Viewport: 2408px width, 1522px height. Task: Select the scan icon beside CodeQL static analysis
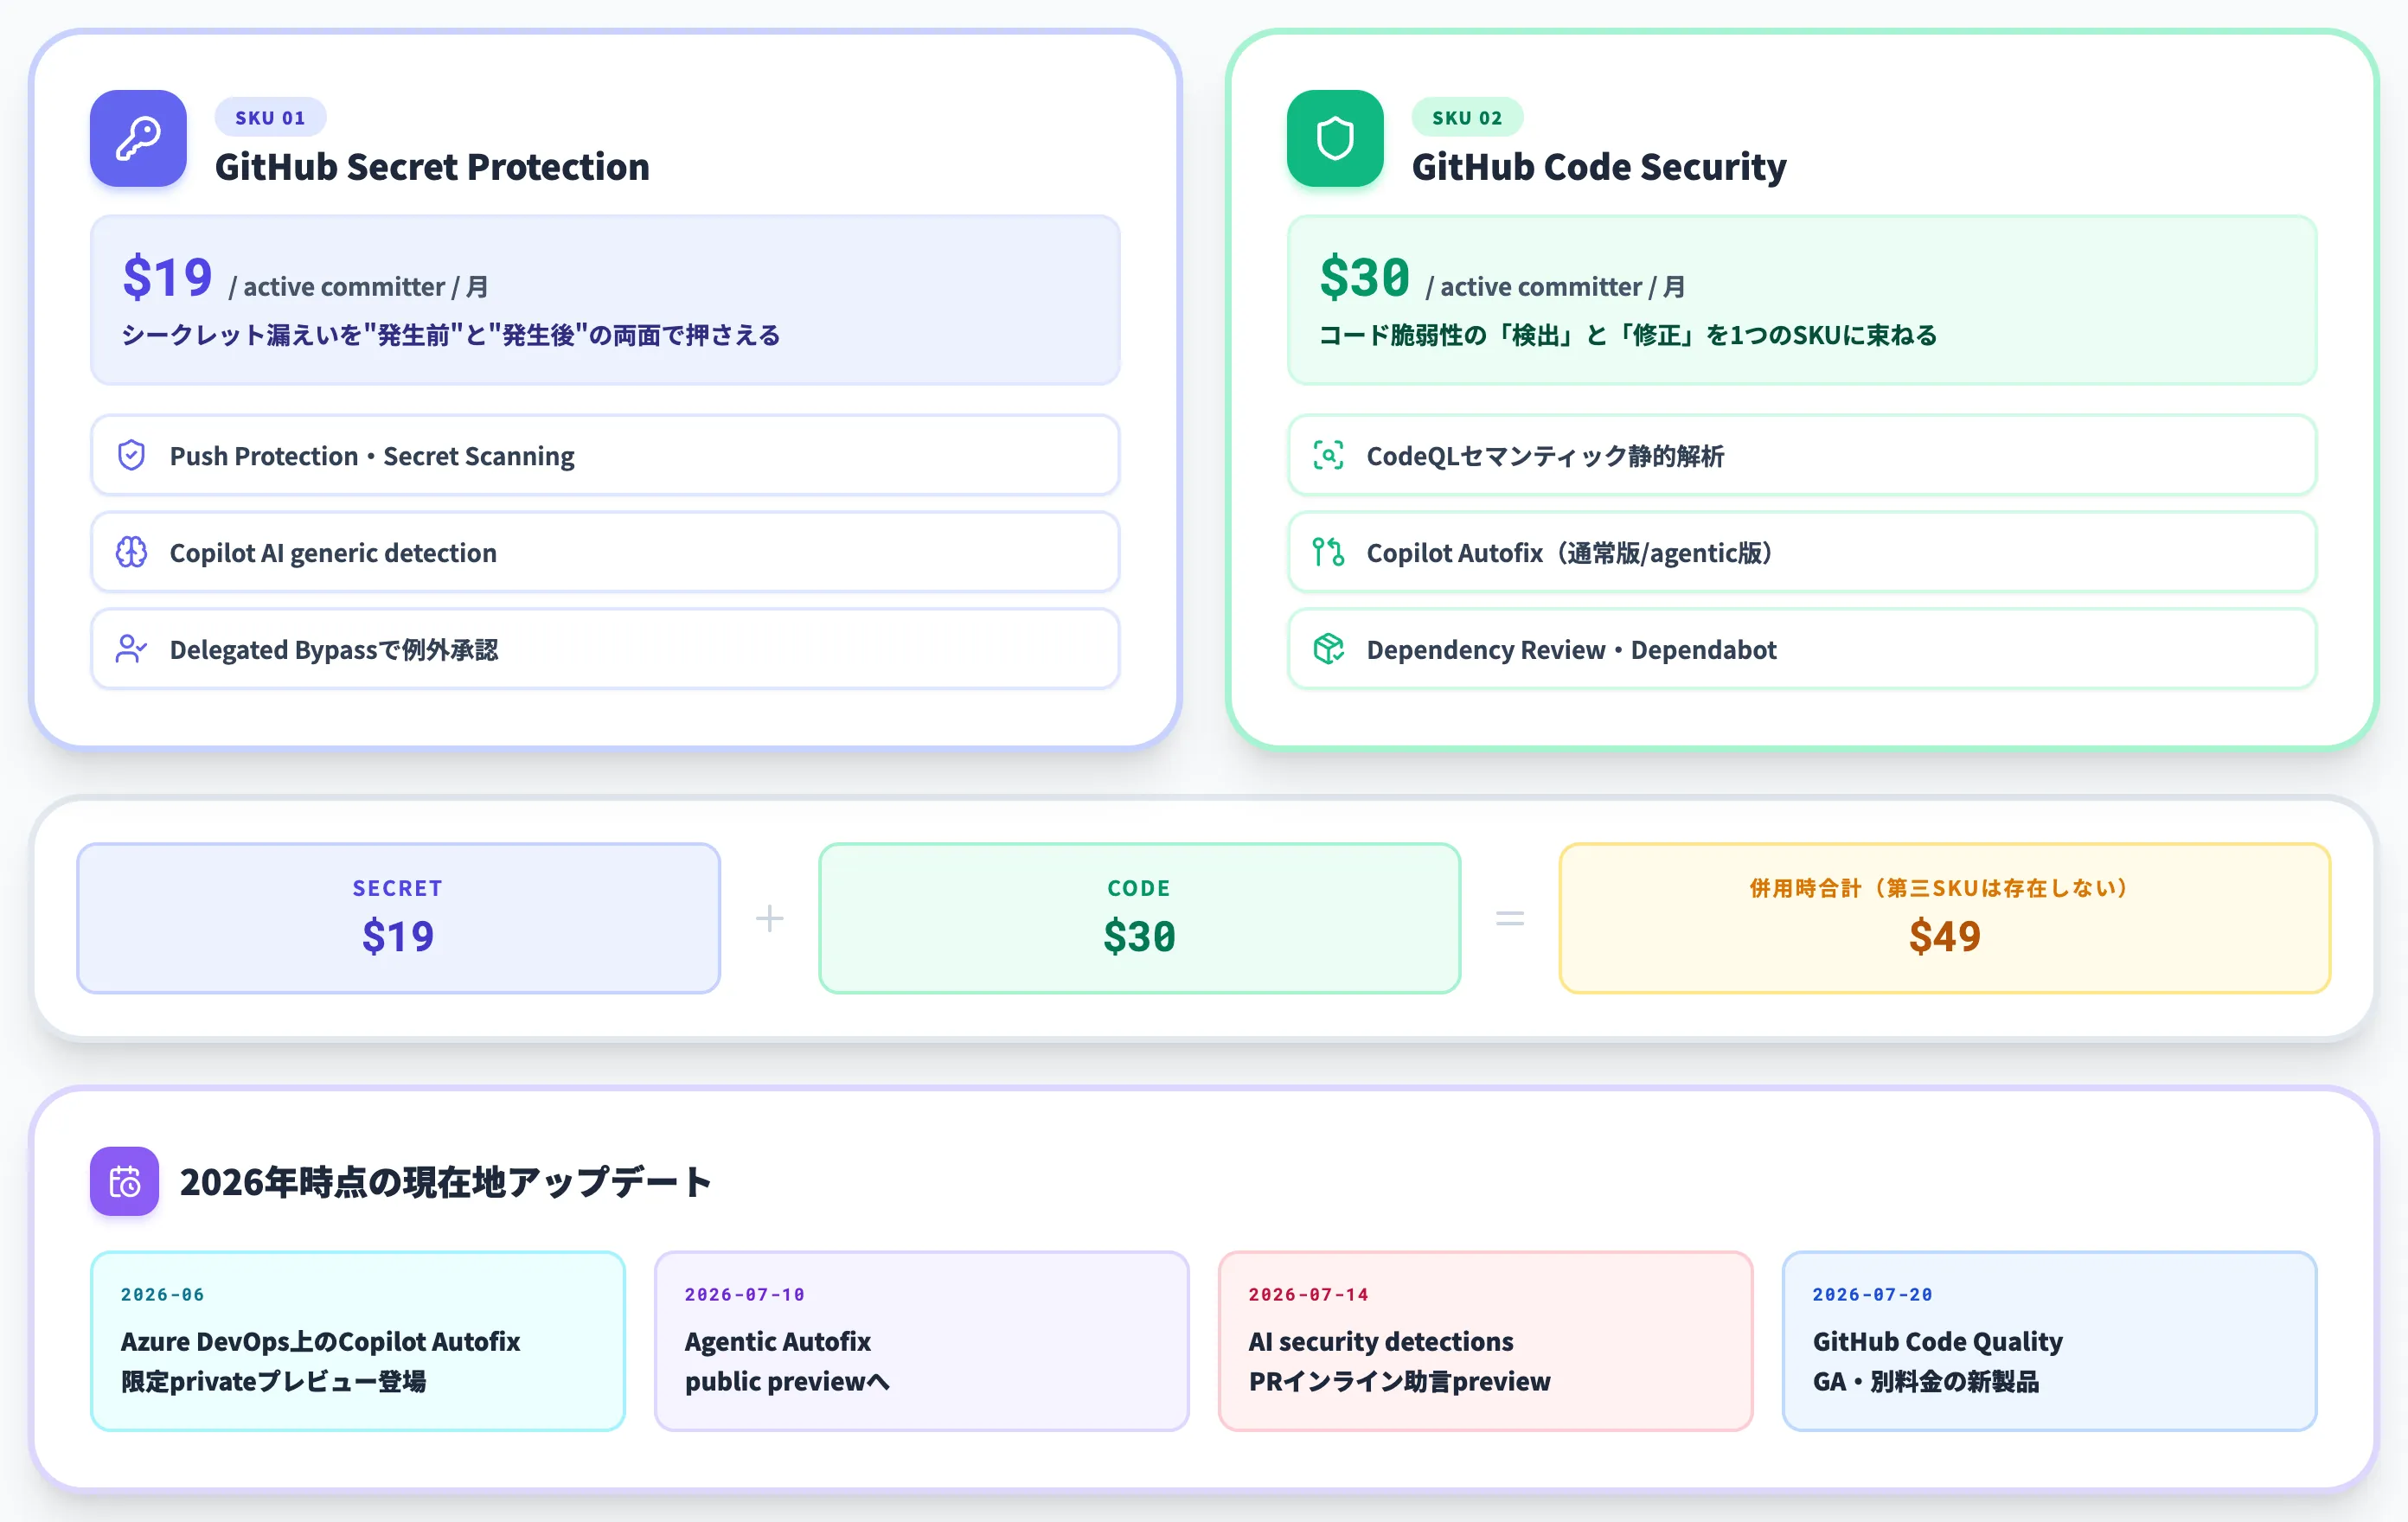[1328, 456]
